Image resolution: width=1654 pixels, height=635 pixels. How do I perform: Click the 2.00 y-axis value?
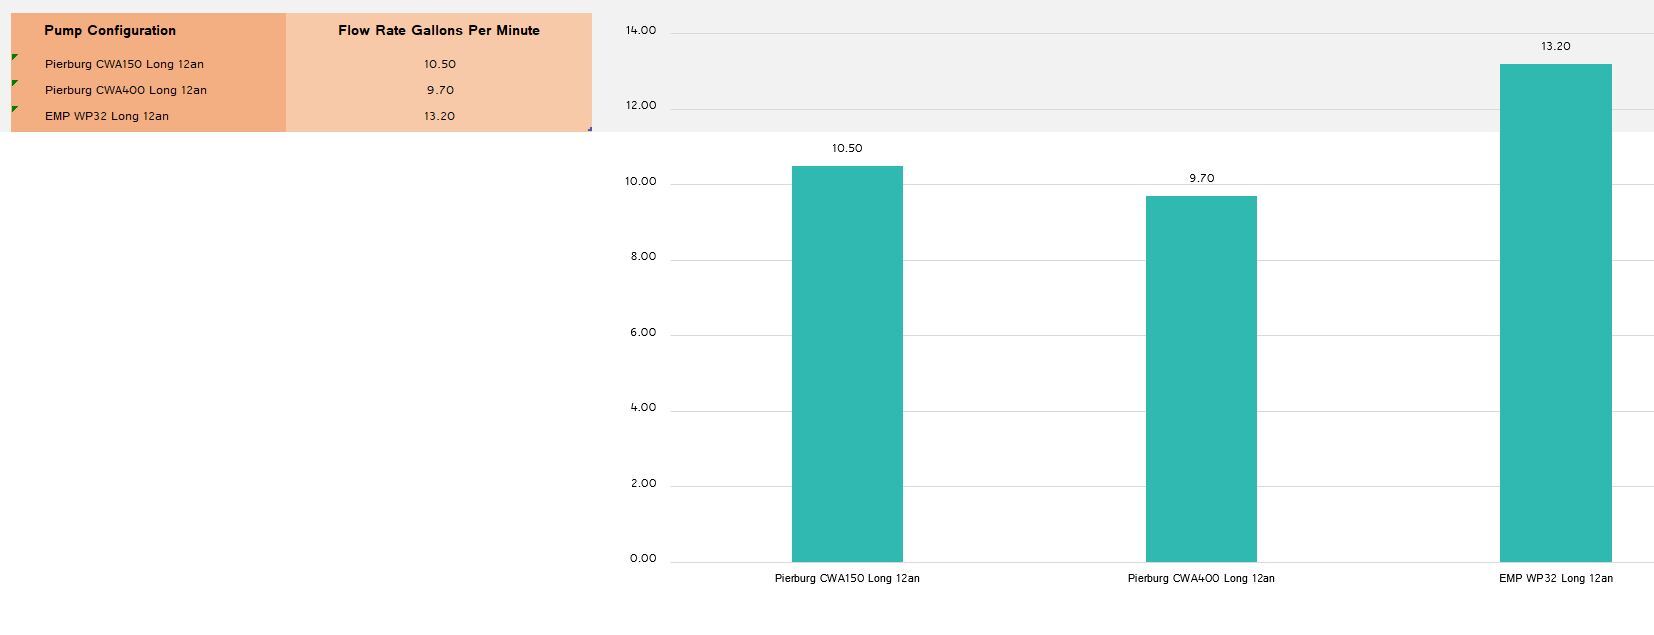[643, 484]
